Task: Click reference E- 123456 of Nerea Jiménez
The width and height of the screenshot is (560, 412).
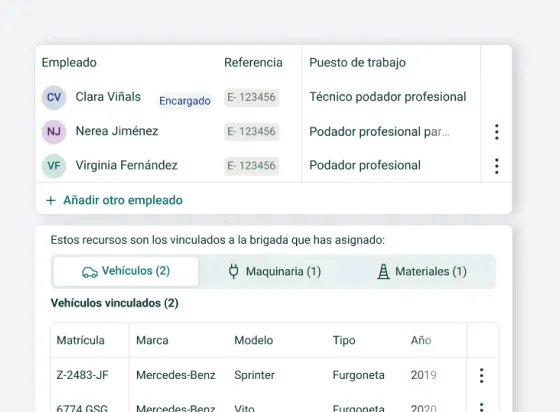Action: (251, 131)
